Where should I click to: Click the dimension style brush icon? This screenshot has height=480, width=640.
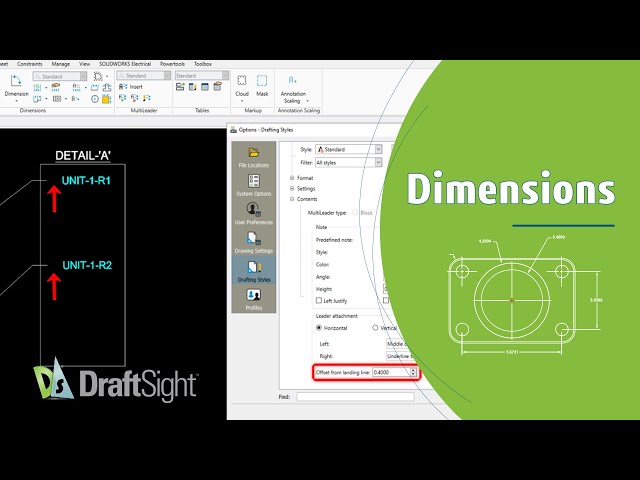point(56,87)
